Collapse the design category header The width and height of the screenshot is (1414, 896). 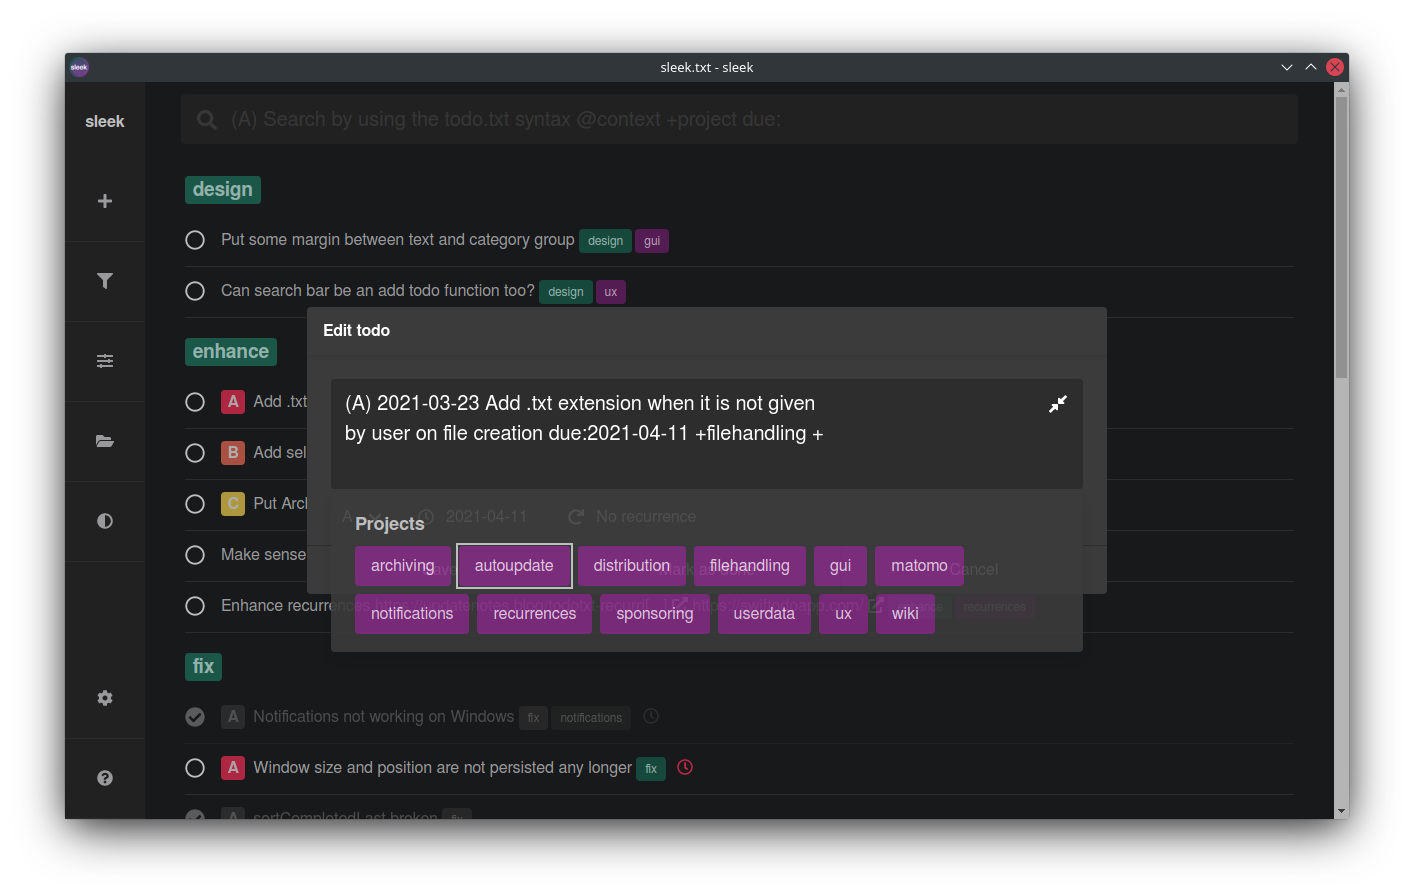tap(223, 190)
